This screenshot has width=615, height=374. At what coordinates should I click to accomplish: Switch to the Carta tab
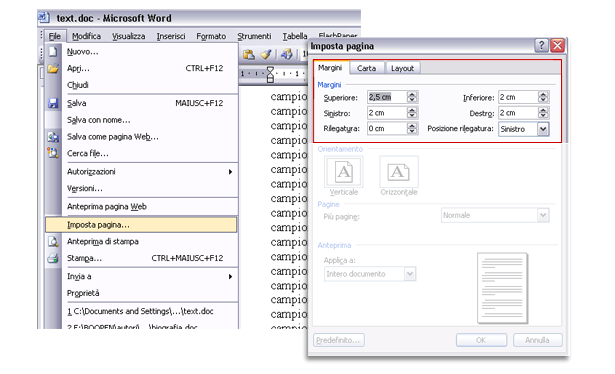click(x=366, y=68)
